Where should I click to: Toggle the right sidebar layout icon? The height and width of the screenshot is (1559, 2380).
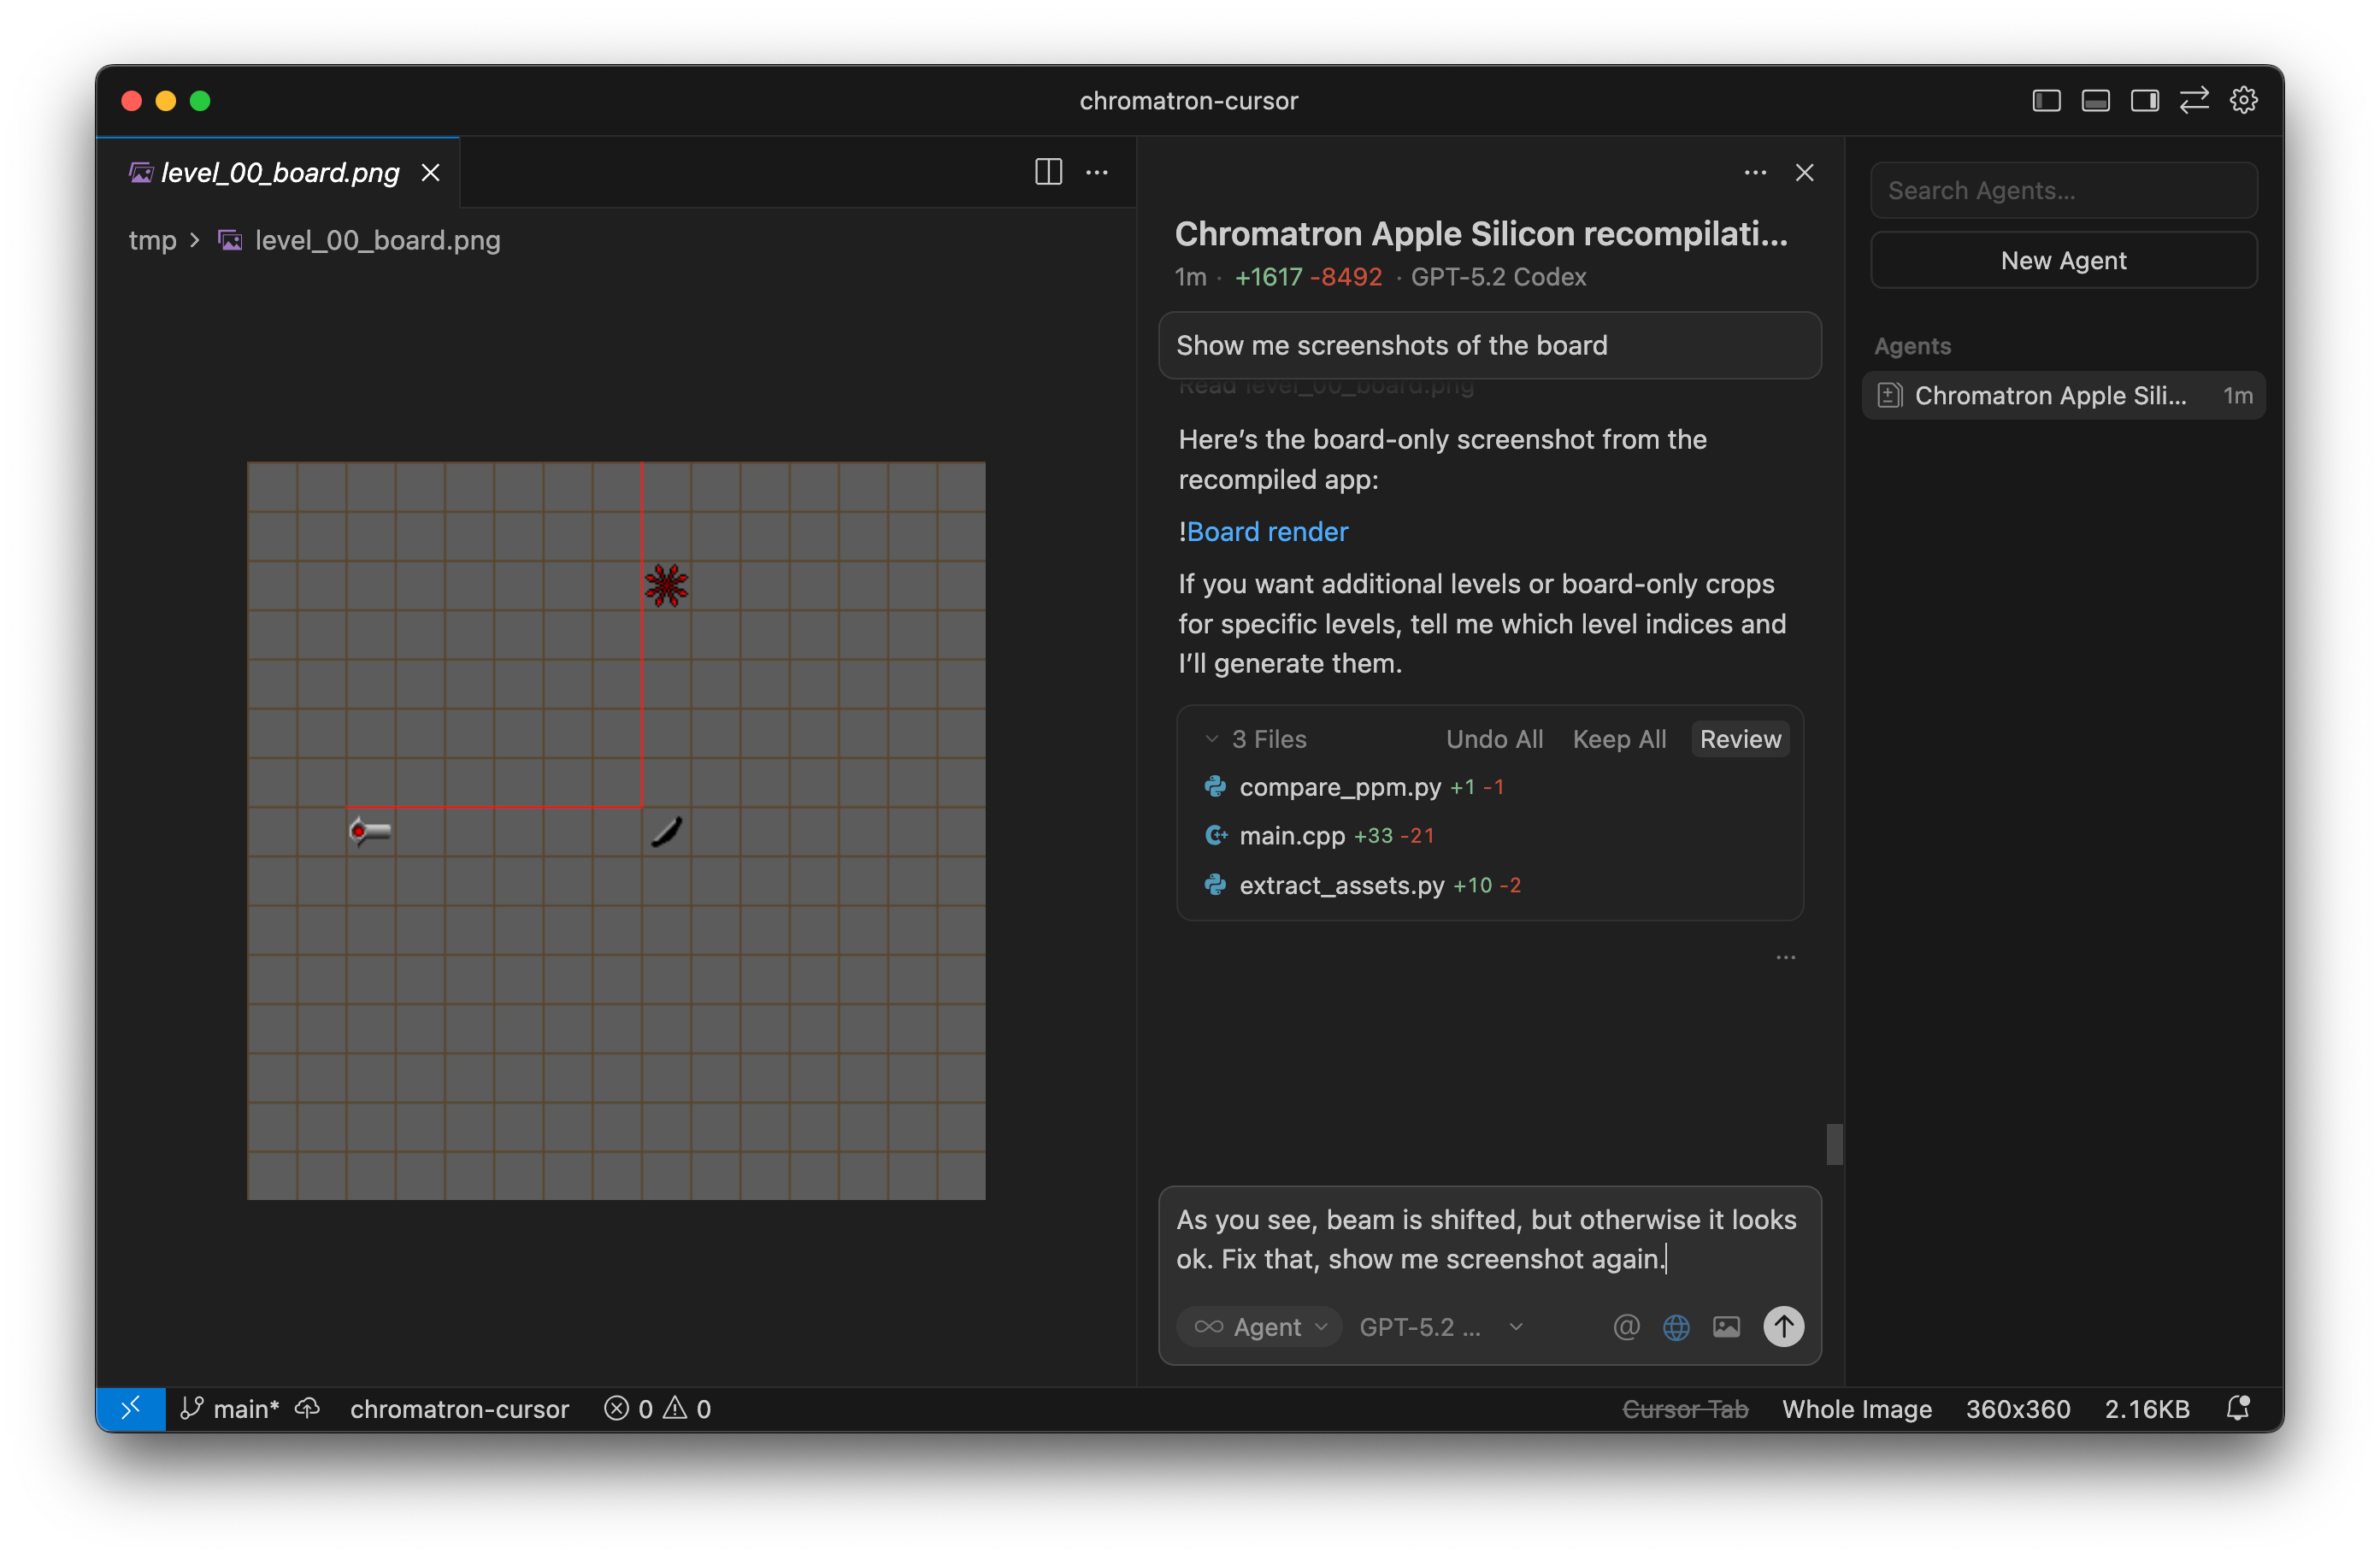click(2144, 100)
